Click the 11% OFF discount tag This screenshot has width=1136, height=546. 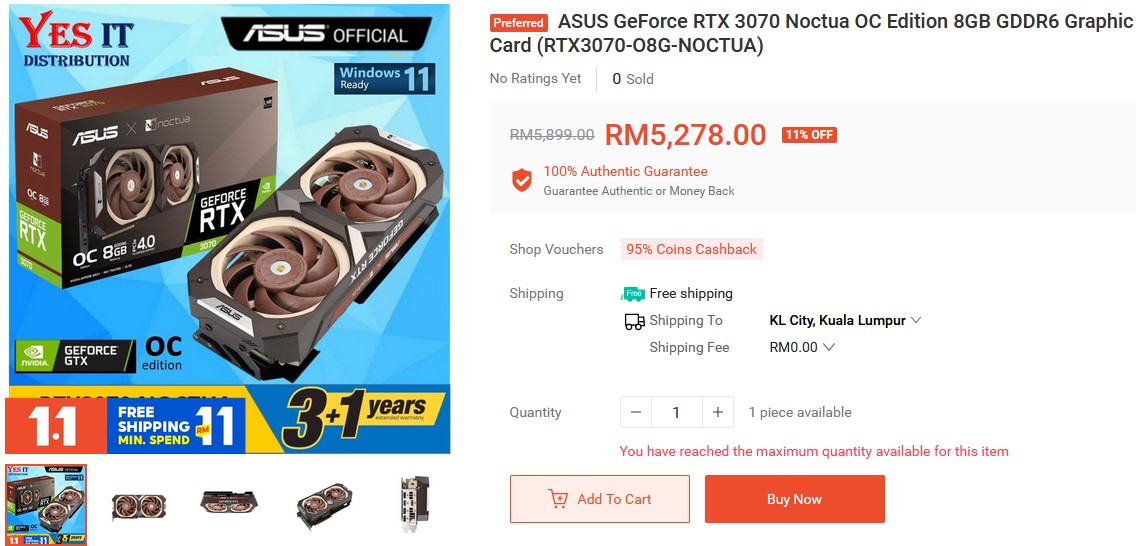[810, 135]
